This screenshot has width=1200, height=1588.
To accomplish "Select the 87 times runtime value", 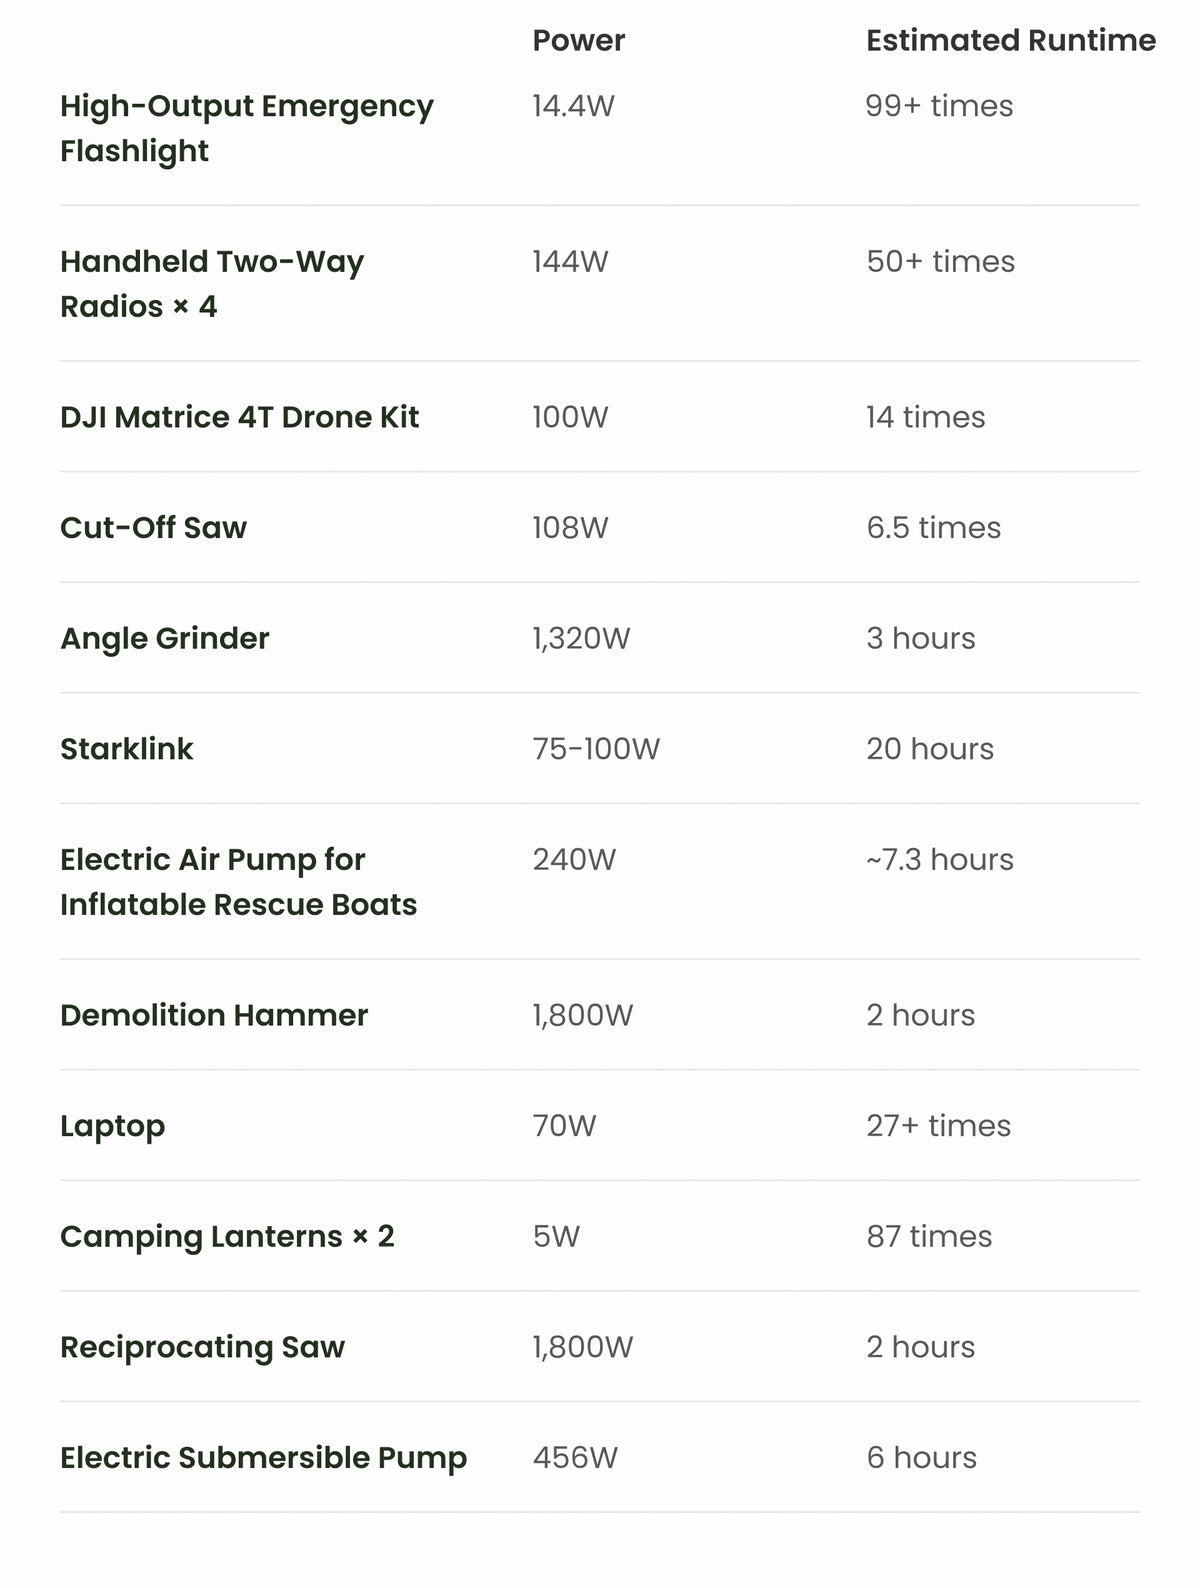I will [929, 1237].
